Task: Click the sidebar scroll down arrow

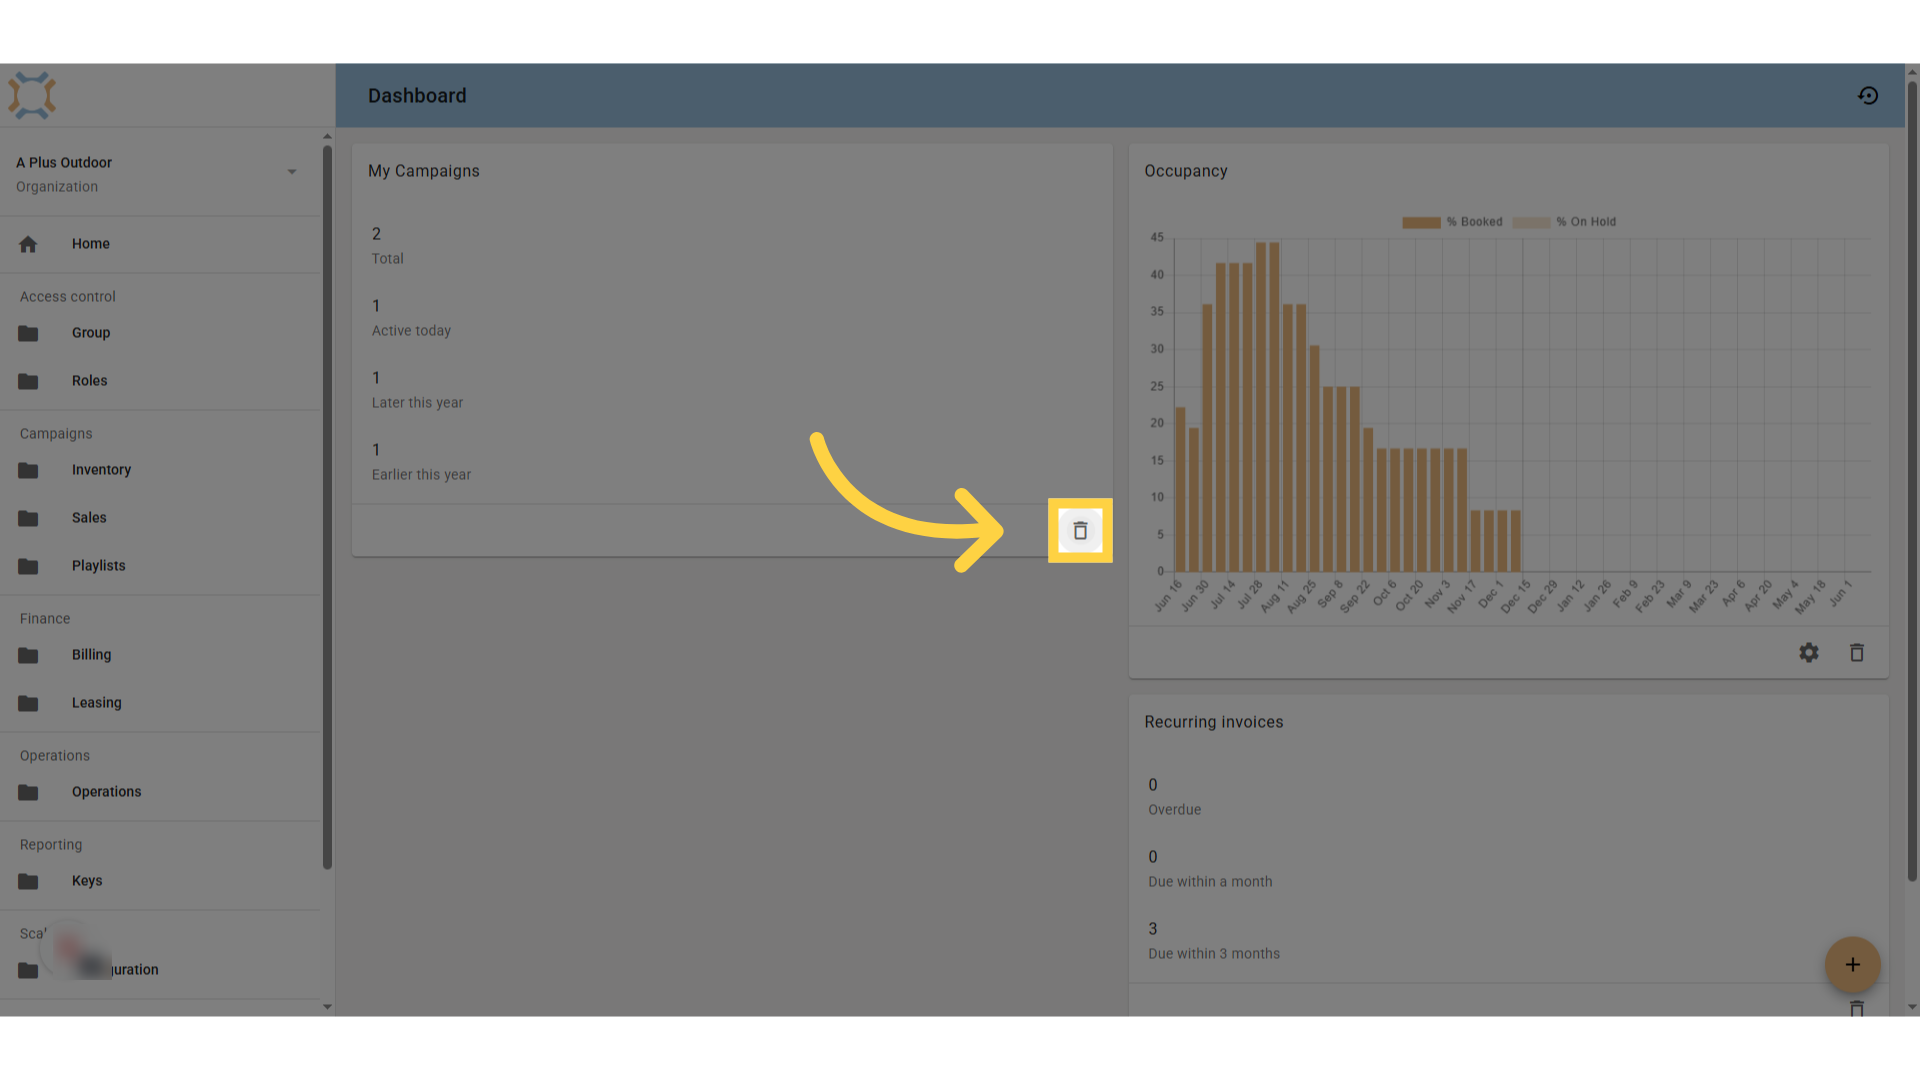Action: tap(327, 1007)
